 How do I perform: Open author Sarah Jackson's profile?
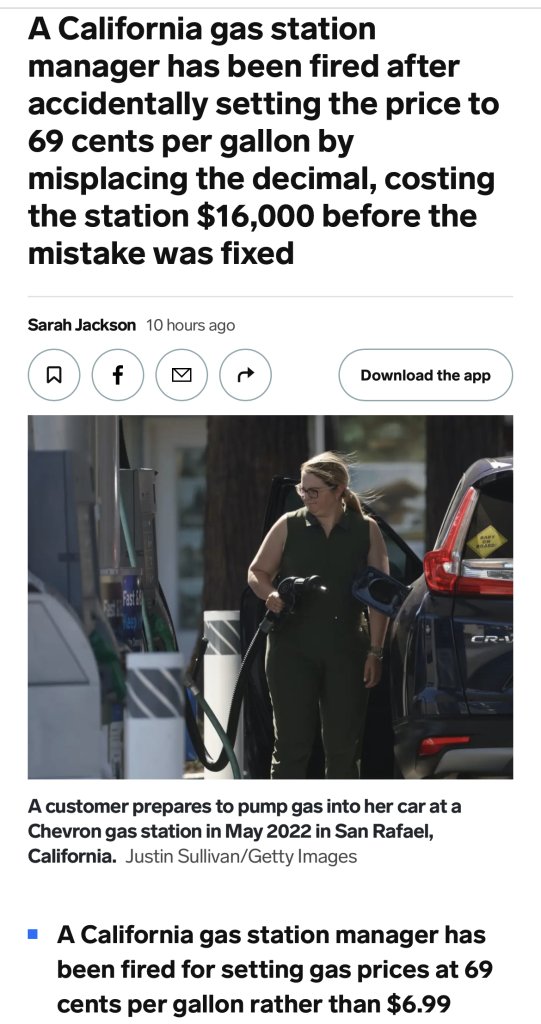82,325
